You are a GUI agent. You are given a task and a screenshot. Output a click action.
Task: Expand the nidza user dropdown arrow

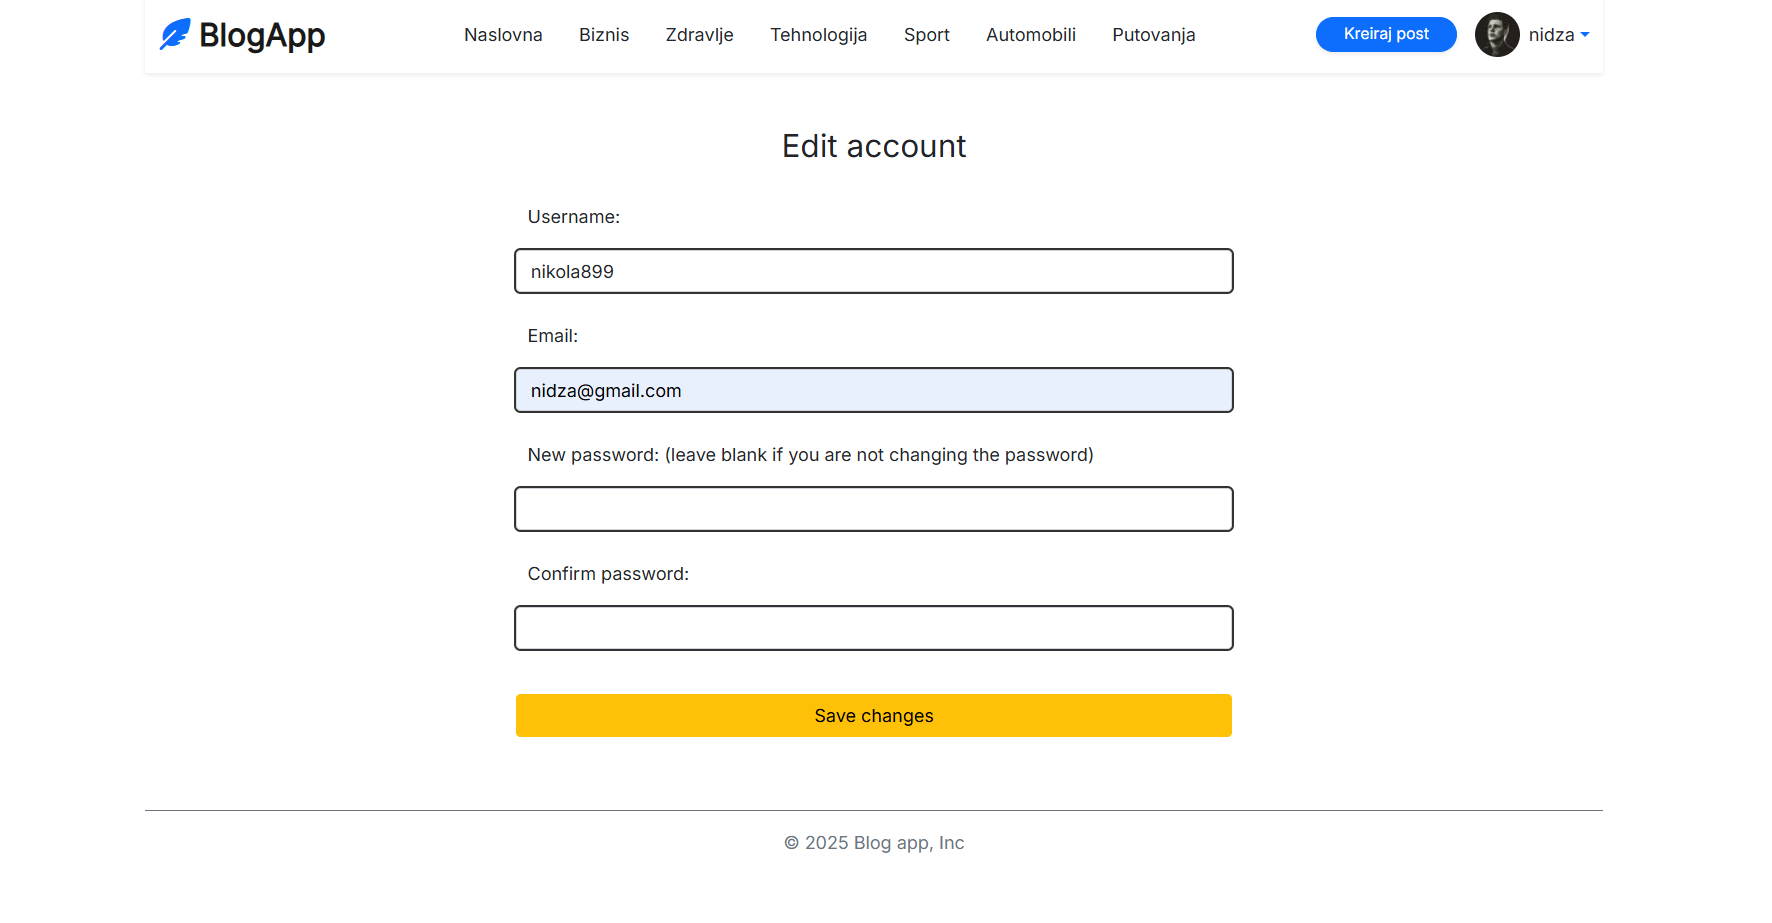(1585, 35)
